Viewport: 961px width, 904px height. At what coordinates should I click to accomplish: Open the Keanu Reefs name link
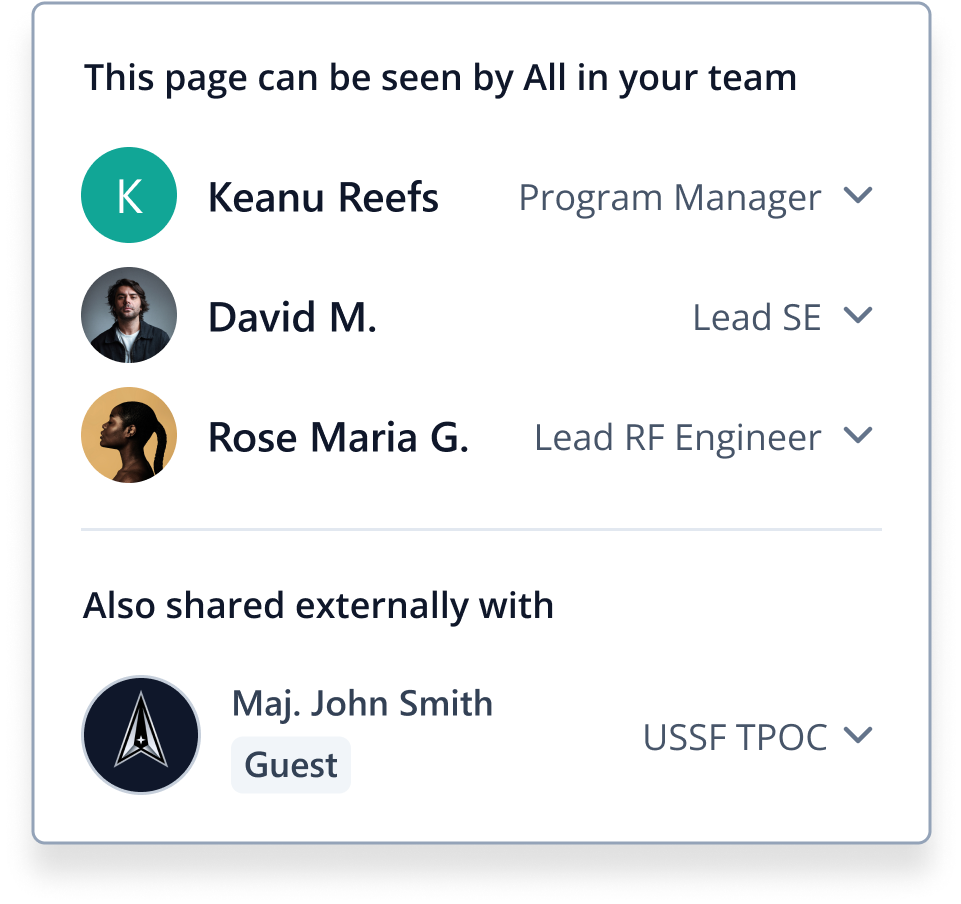pyautogui.click(x=323, y=197)
